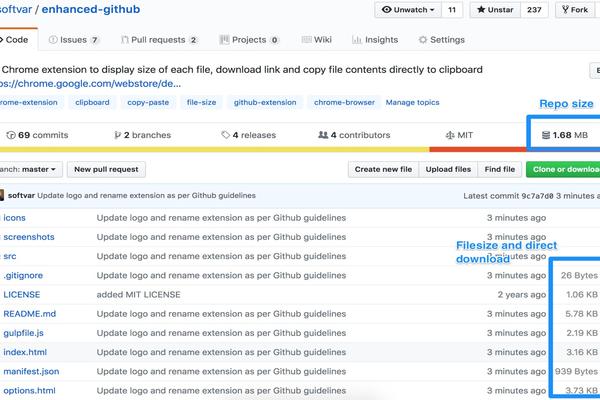Click Create new file button

click(x=383, y=169)
